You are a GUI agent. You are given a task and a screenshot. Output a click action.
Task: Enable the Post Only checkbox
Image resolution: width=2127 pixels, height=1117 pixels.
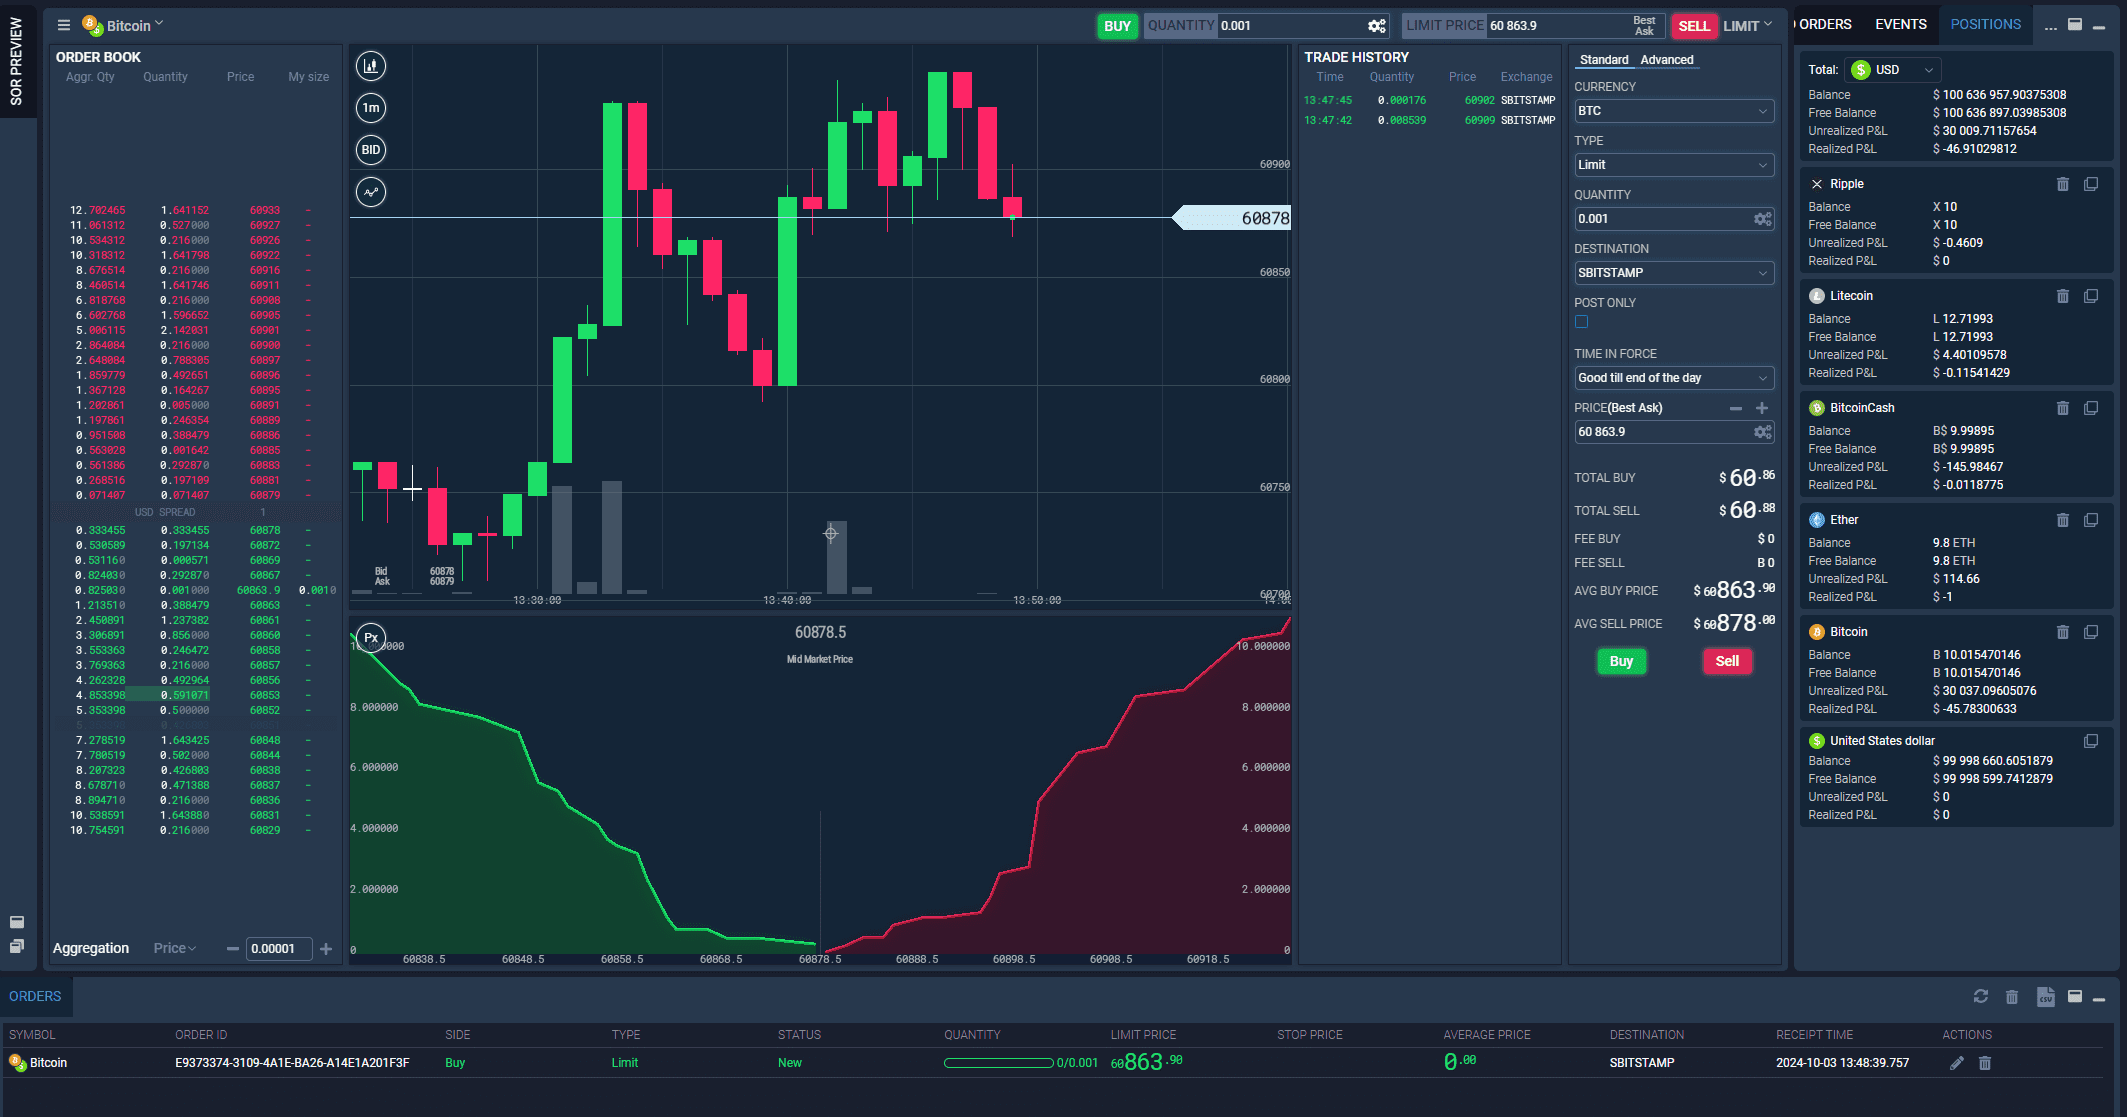click(x=1581, y=321)
